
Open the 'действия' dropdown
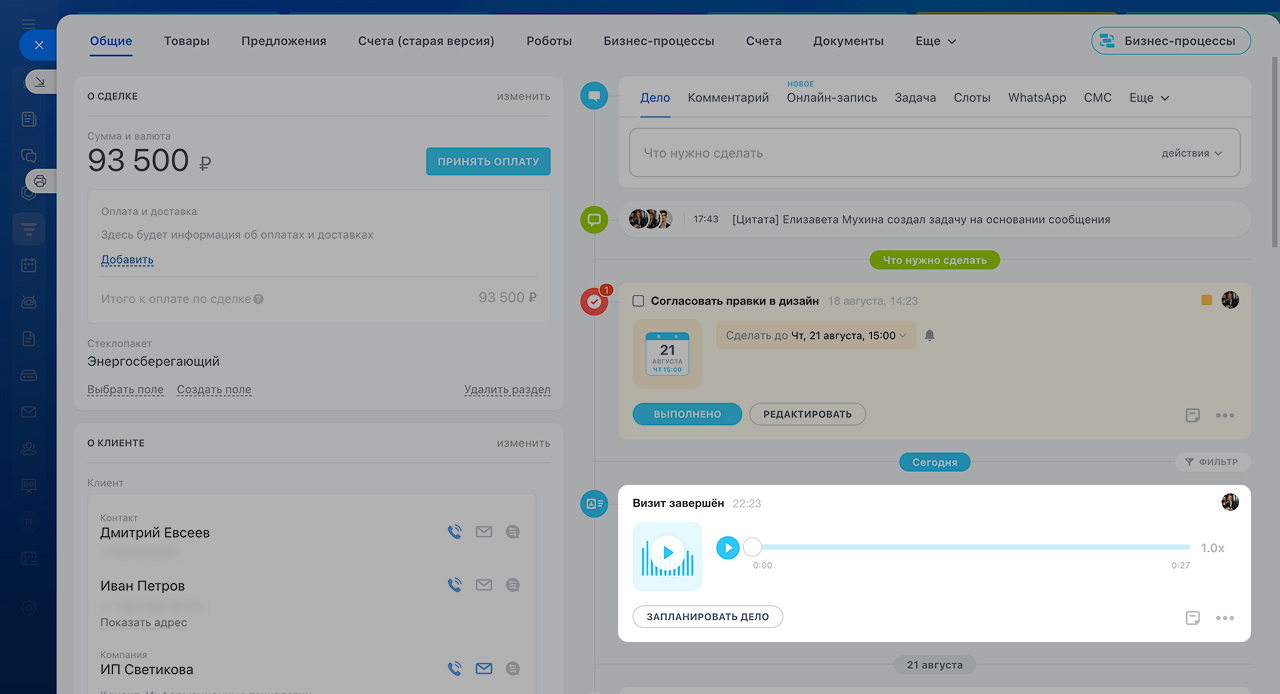(x=1192, y=153)
